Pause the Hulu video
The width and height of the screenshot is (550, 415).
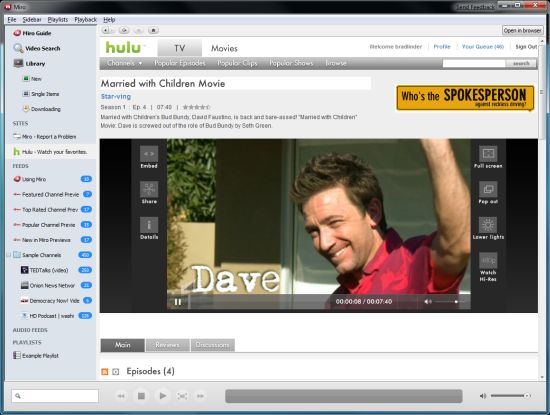pyautogui.click(x=178, y=302)
